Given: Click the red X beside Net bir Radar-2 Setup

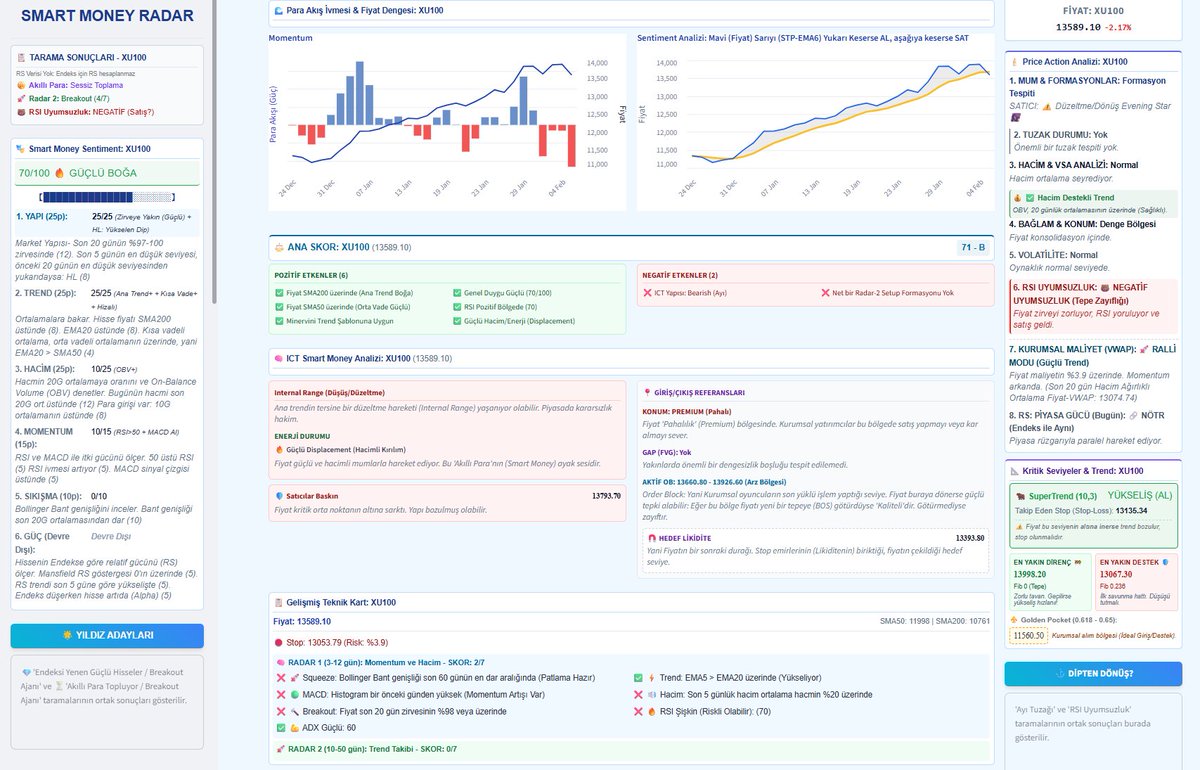Looking at the screenshot, I should pyautogui.click(x=825, y=292).
